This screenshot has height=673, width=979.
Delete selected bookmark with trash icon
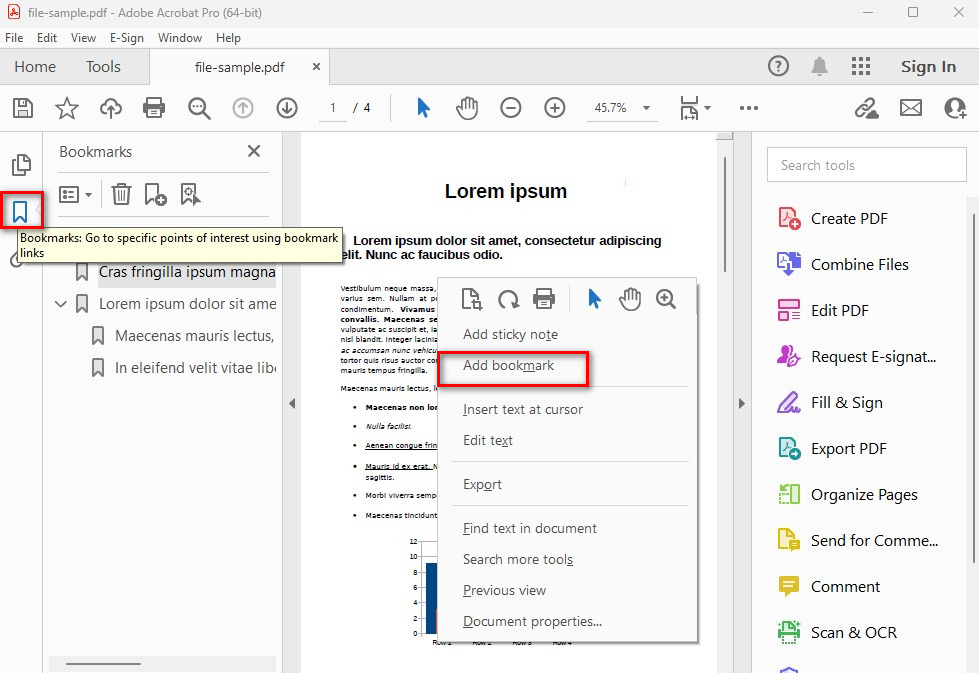point(121,194)
